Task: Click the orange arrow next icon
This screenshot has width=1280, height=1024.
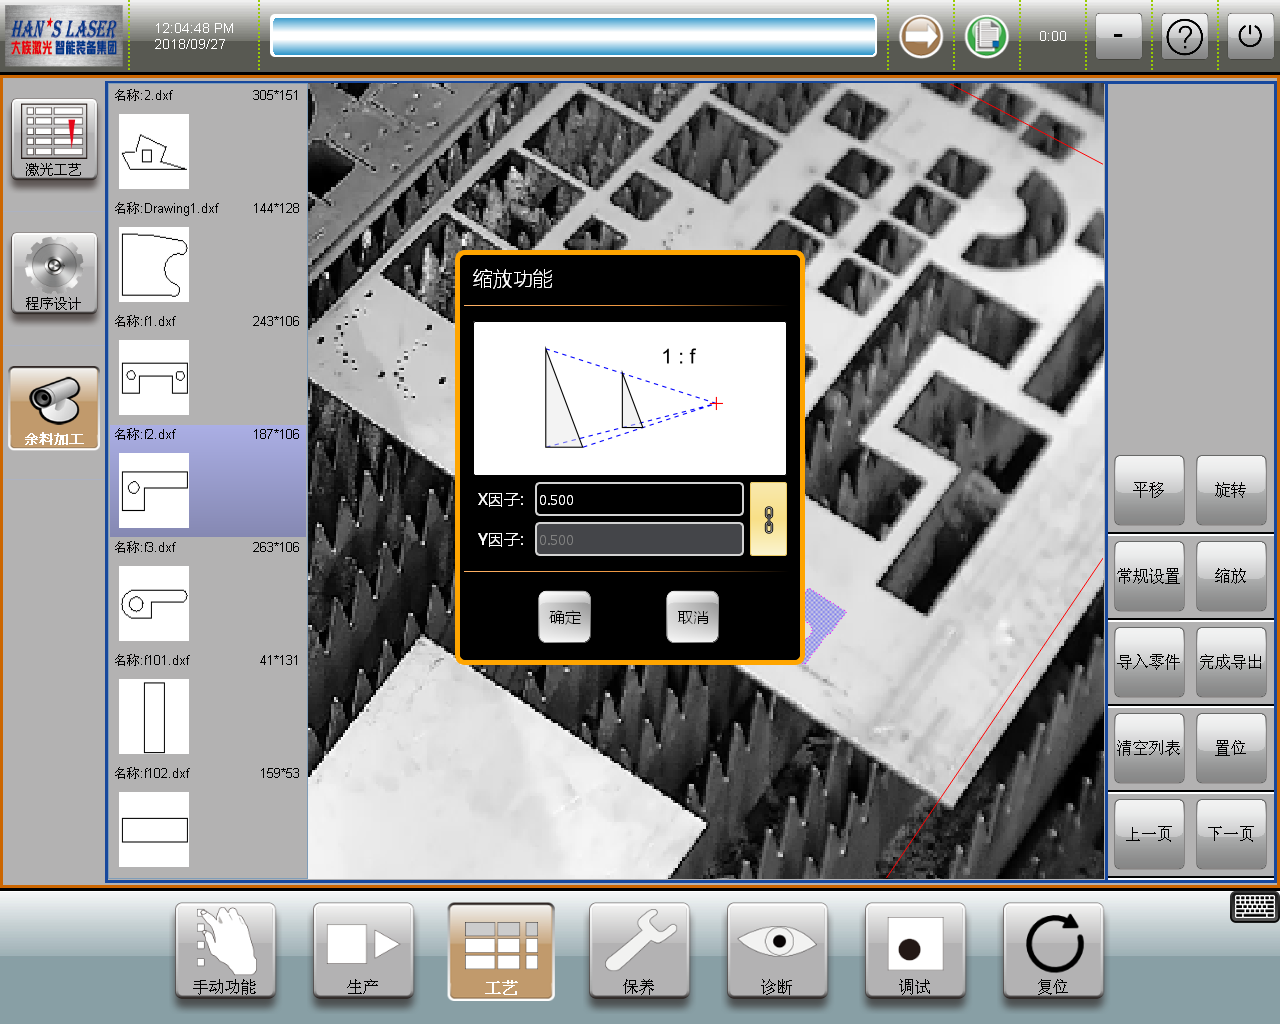Action: coord(920,37)
